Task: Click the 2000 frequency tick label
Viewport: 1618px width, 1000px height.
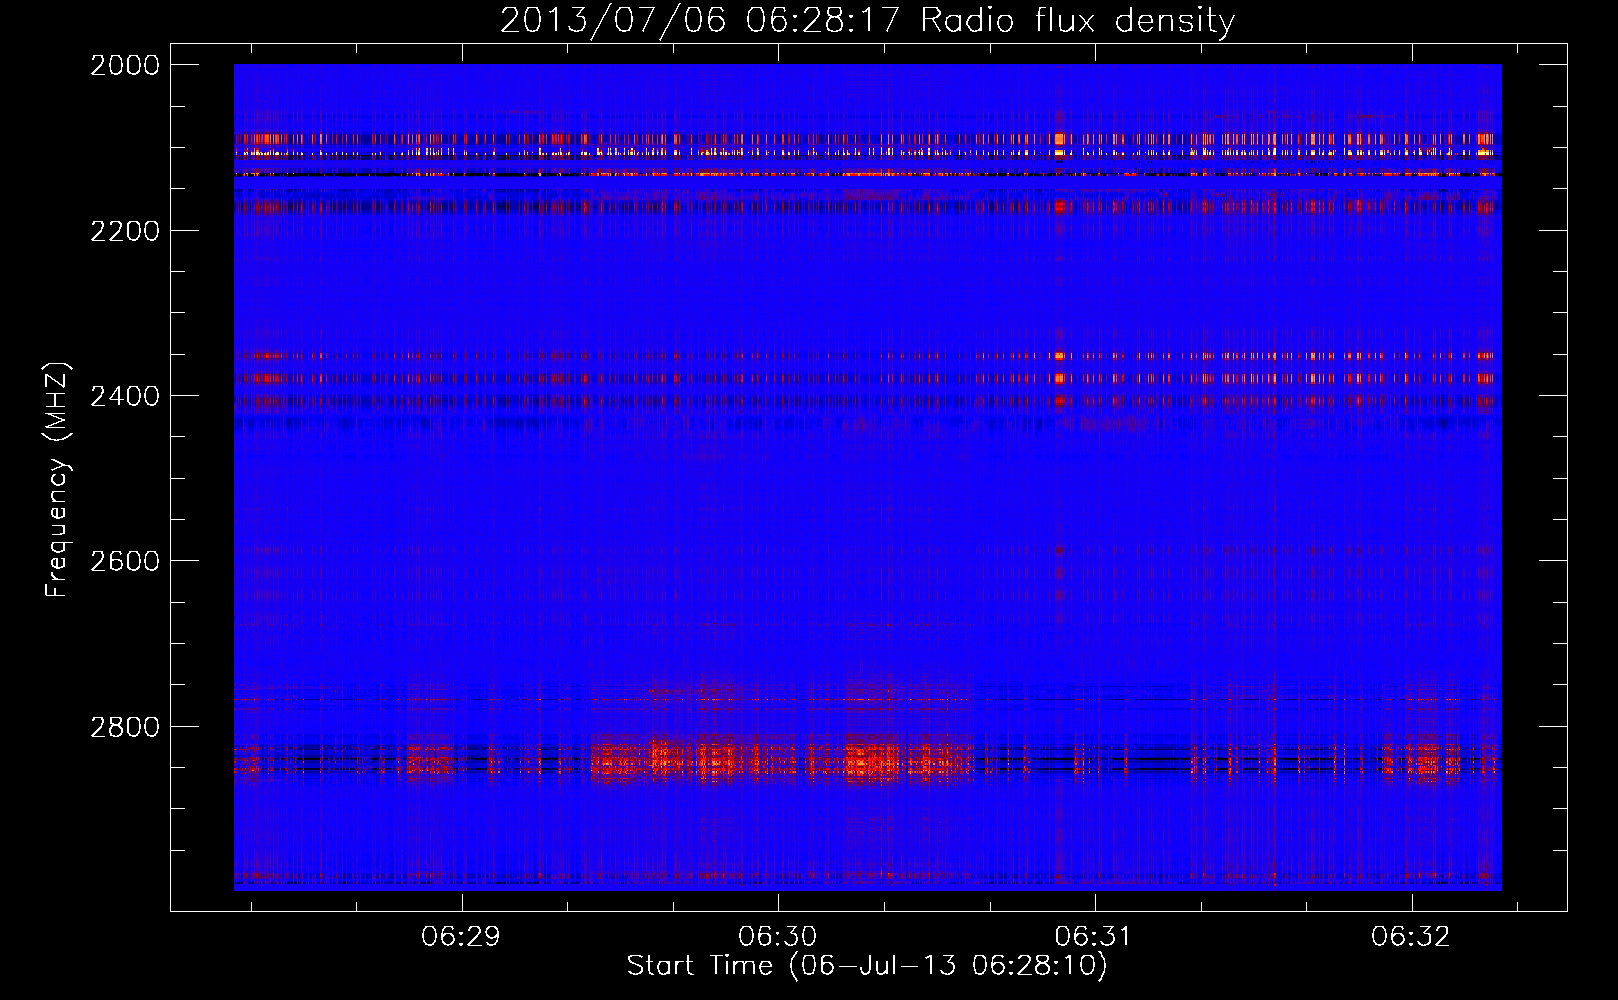Action: pos(124,65)
